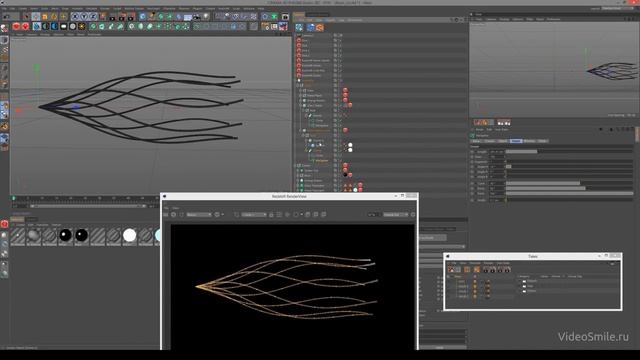The width and height of the screenshot is (640, 360).
Task: Select the Spline Pen tool
Action: click(152, 16)
